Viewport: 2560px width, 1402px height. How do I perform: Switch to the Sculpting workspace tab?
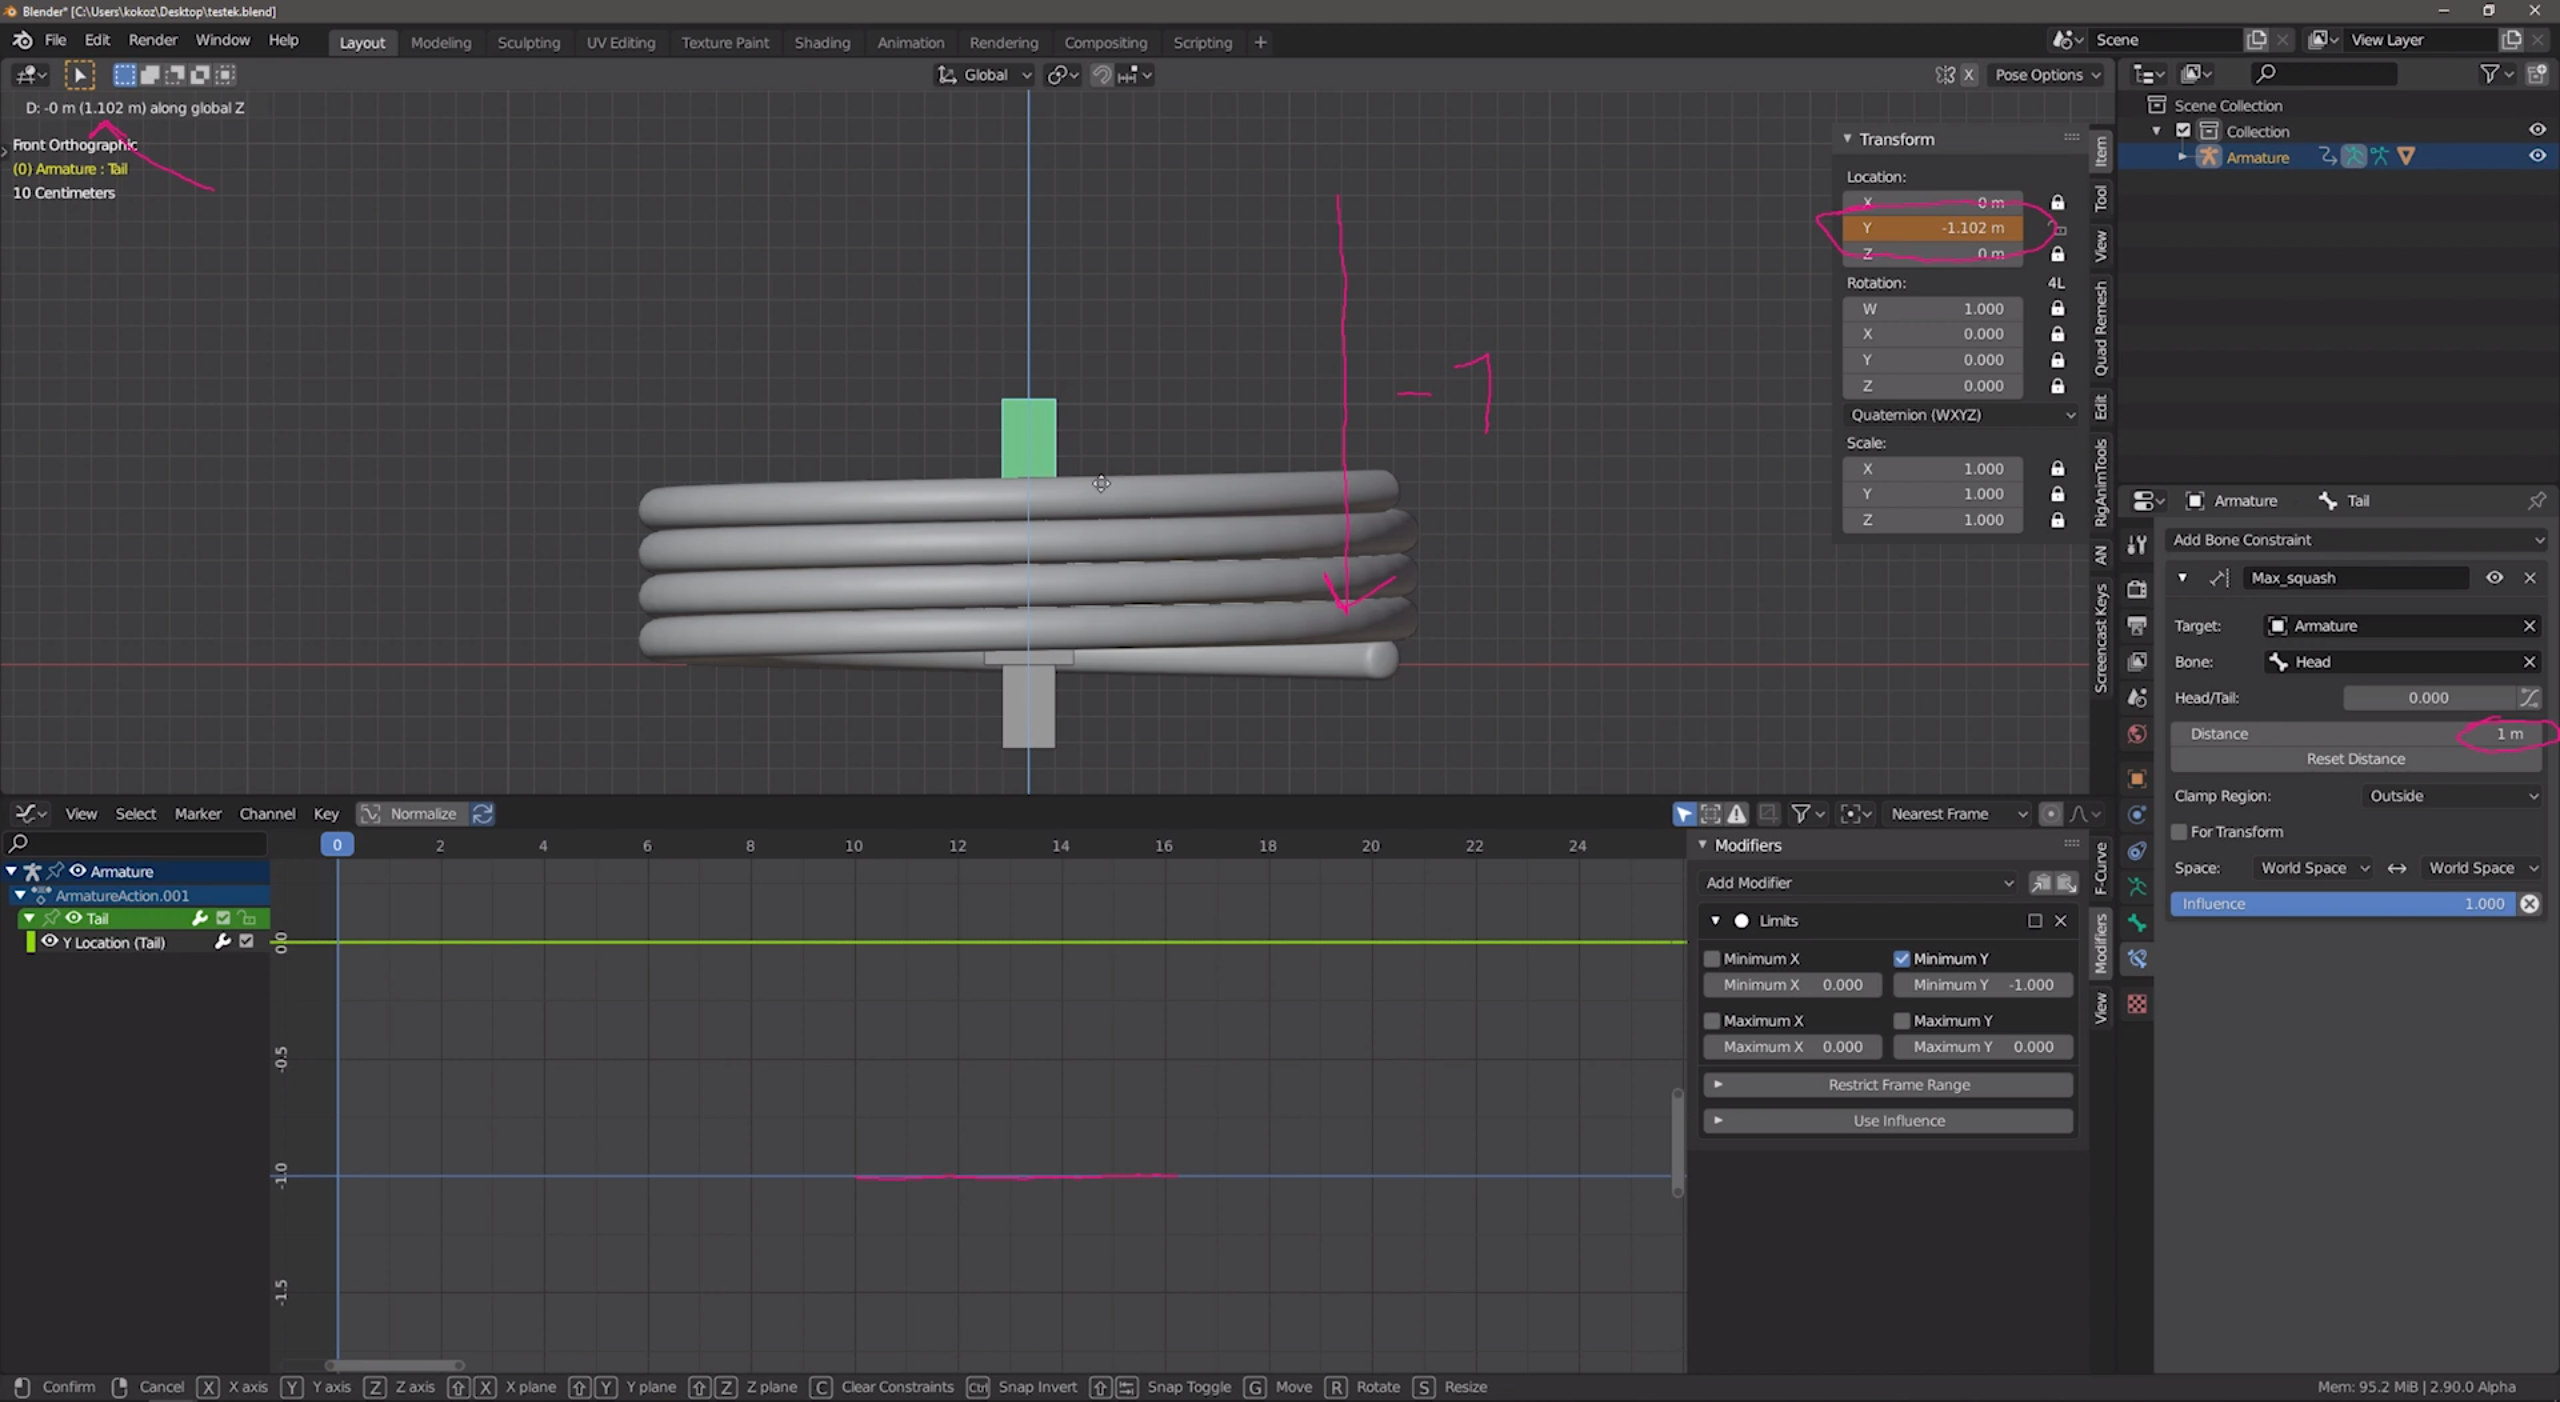(x=529, y=43)
